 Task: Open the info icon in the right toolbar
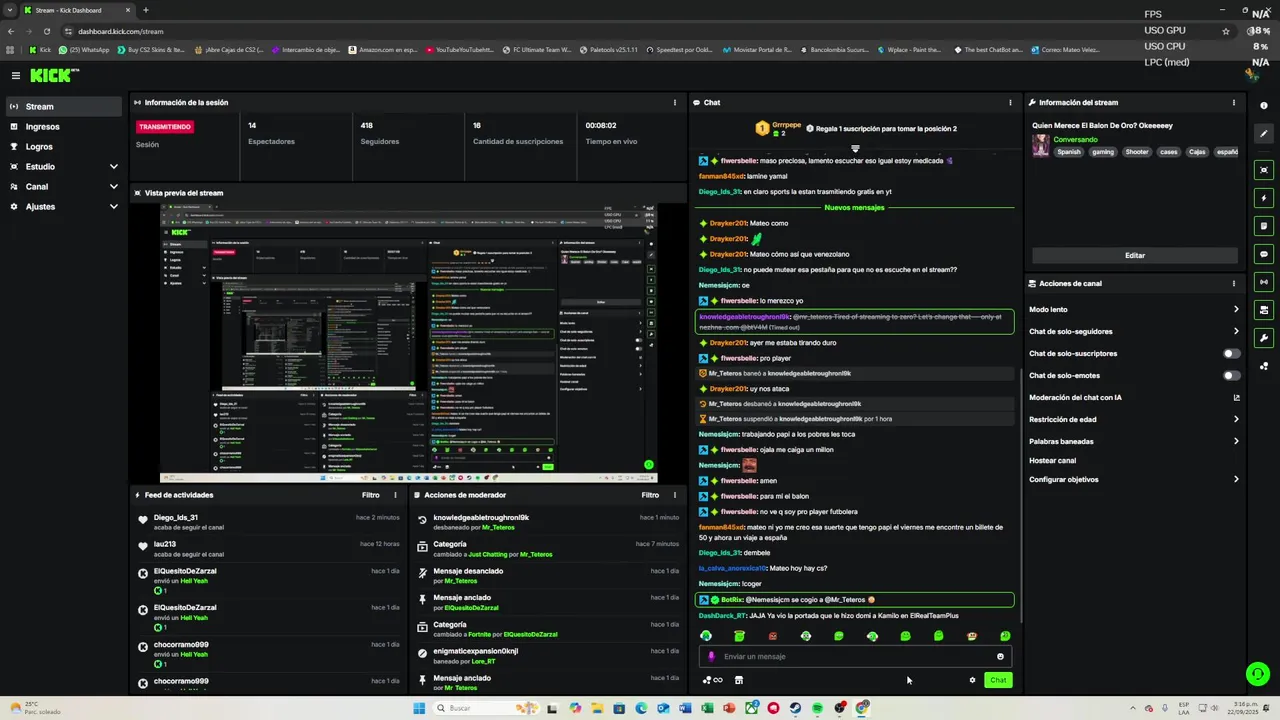(1264, 105)
